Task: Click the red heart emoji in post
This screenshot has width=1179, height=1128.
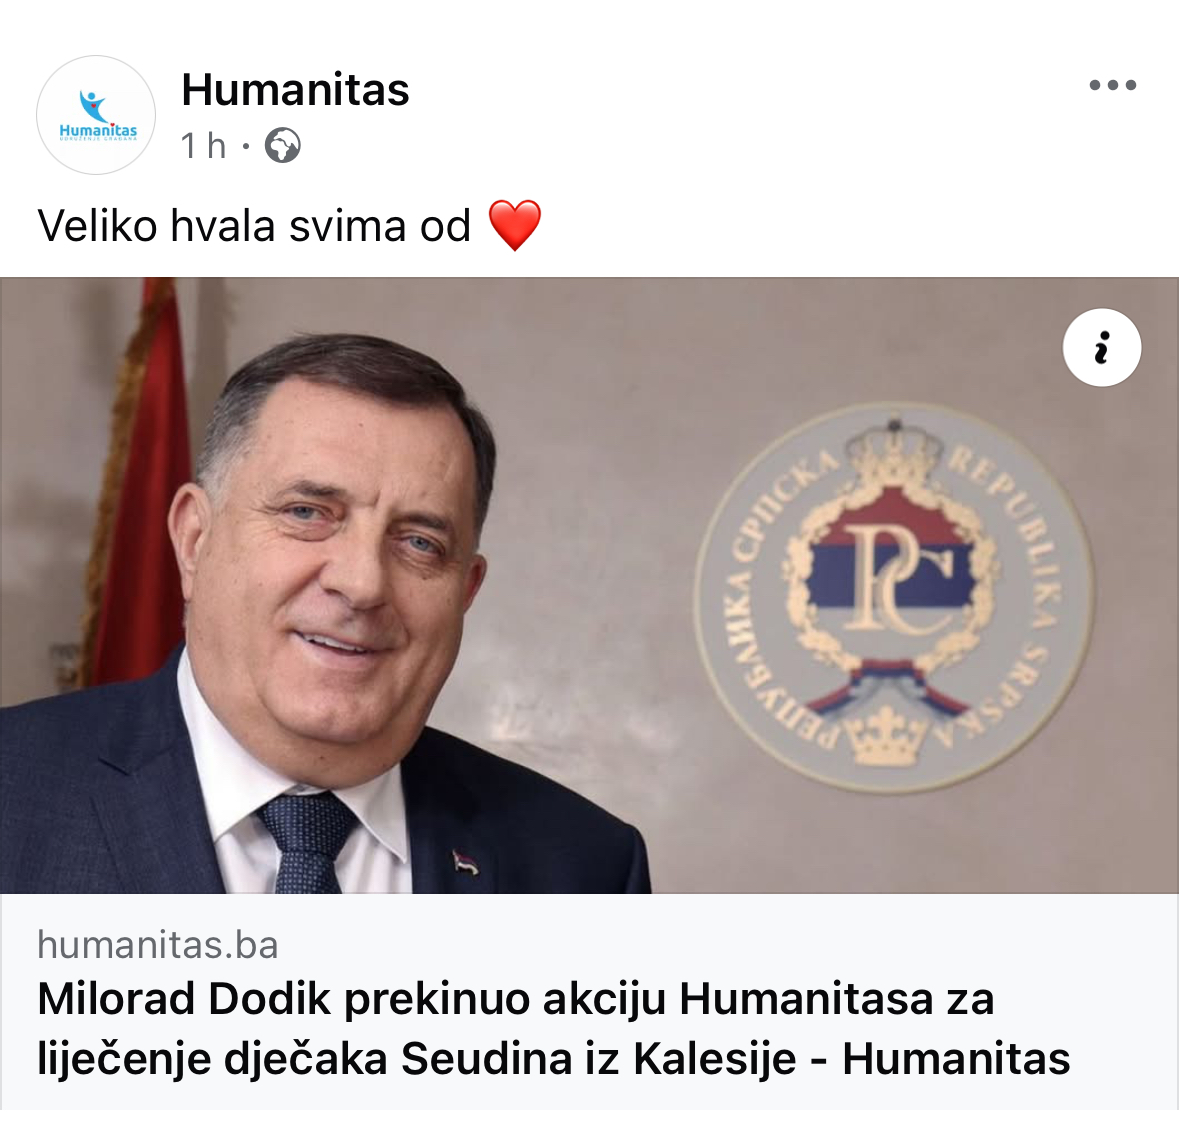Action: [514, 225]
